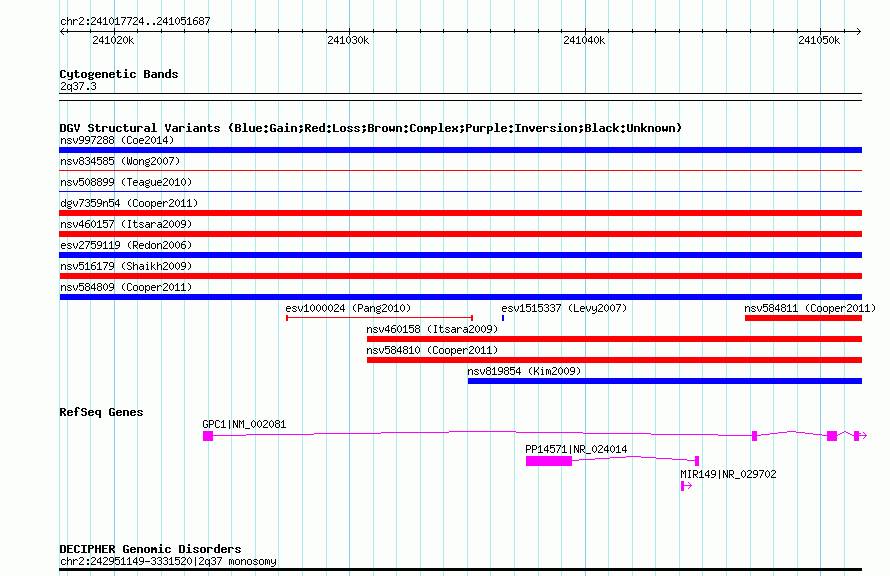Click the 241030k ruler tick label
This screenshot has height=576, width=890.
click(348, 40)
